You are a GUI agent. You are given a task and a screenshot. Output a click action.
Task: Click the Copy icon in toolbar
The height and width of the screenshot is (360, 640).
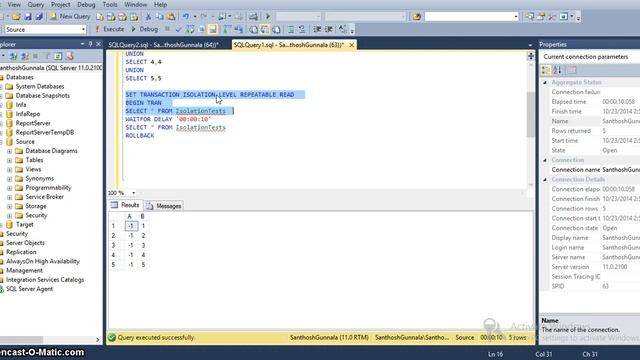click(160, 16)
